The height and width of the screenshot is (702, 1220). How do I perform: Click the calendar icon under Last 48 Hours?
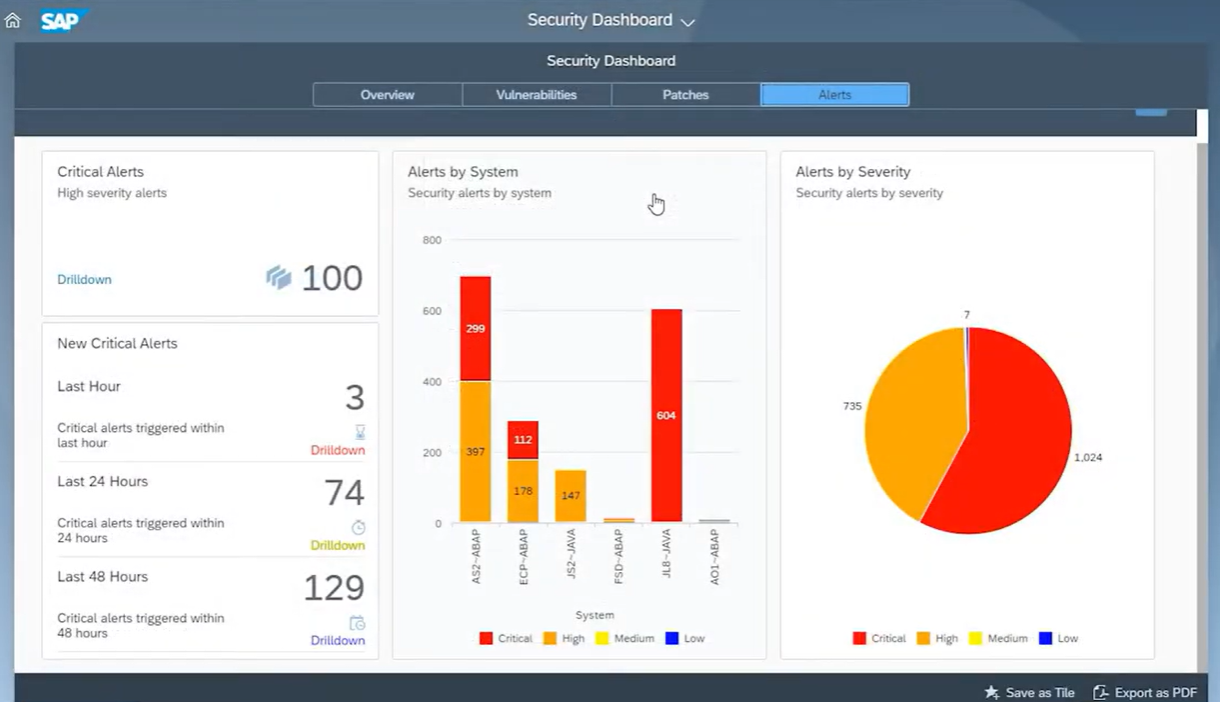tap(357, 623)
